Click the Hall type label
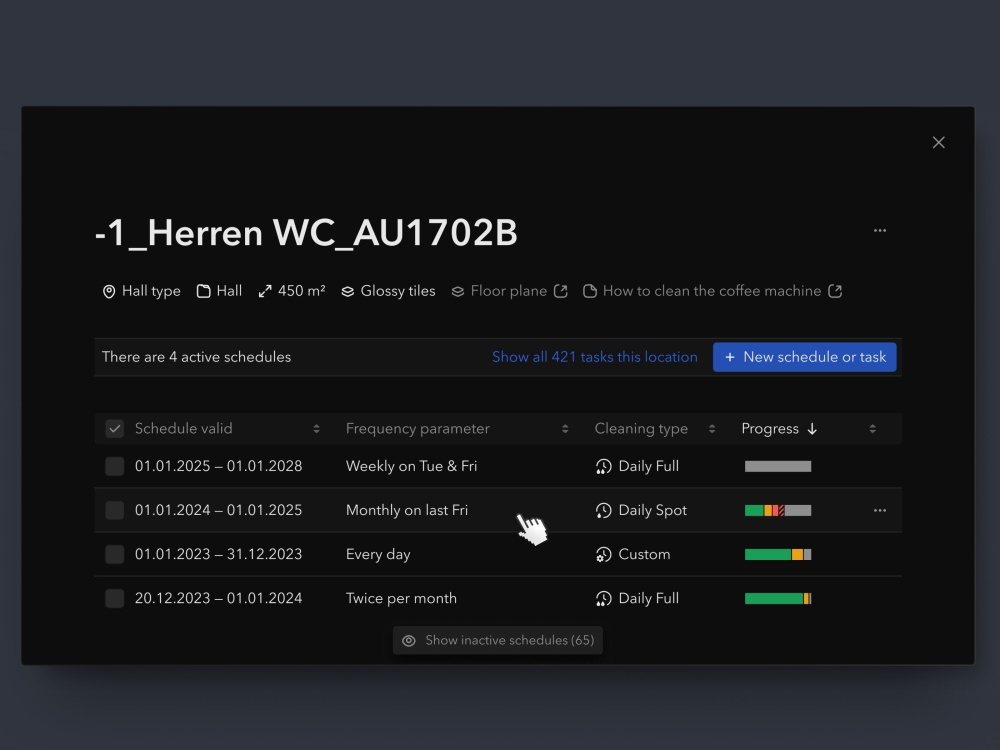 pos(151,291)
